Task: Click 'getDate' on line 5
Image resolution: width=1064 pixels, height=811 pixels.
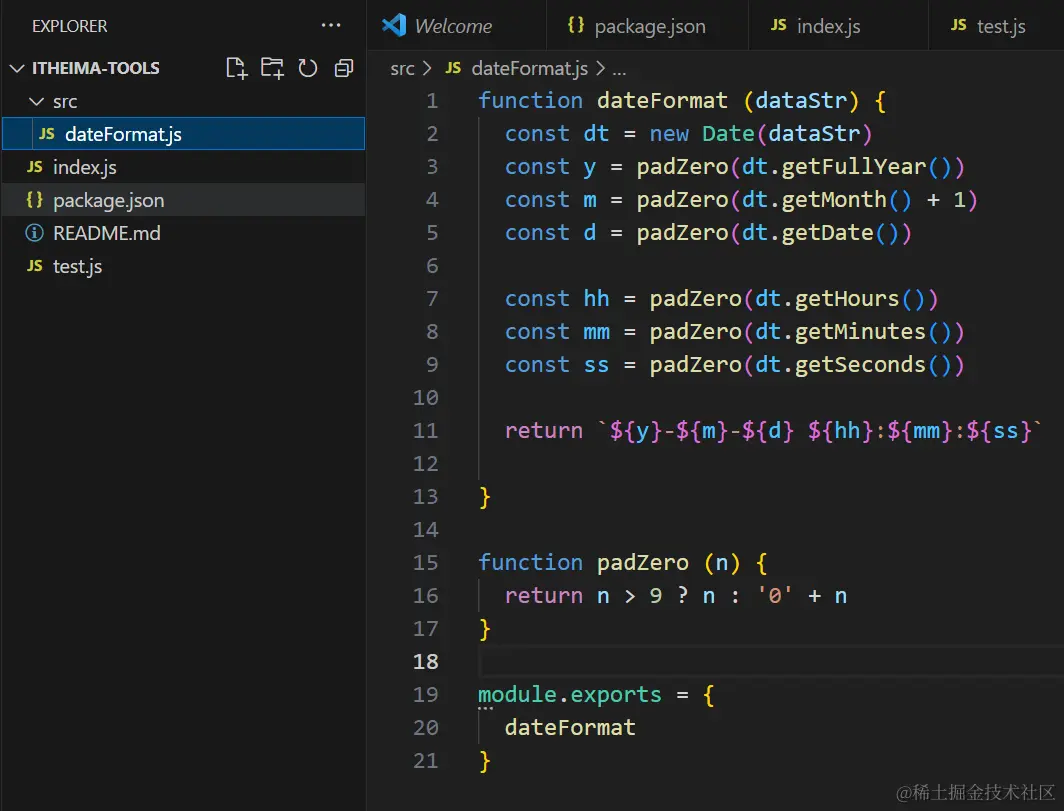Action: [x=827, y=233]
